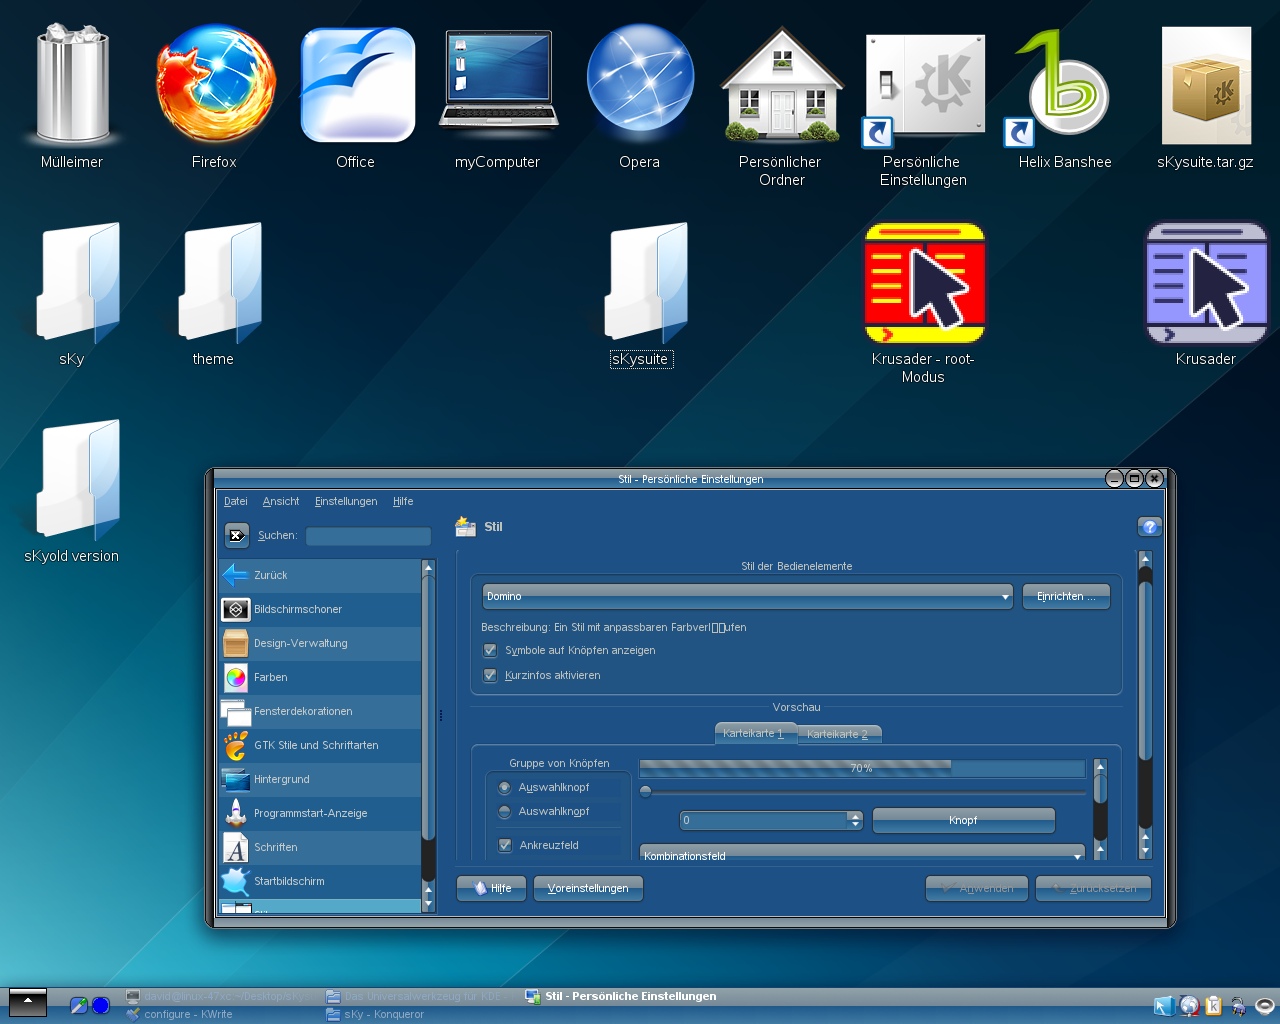Launch Krusader - root-Modus icon
Screen dimensions: 1280x1024
click(x=925, y=283)
